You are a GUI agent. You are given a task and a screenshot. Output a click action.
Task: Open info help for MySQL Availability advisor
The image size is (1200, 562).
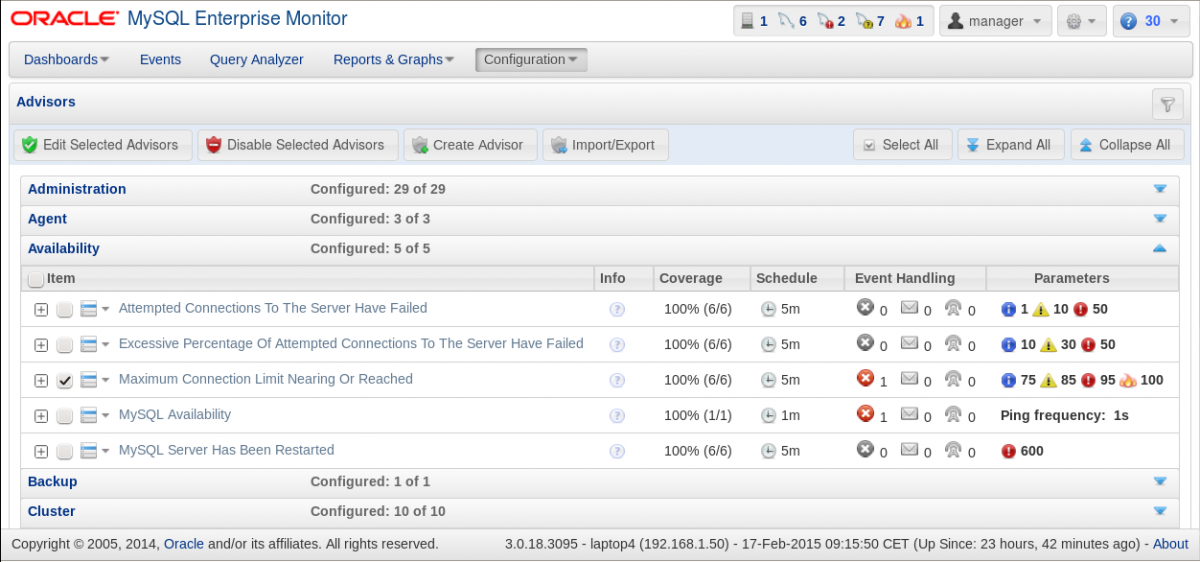click(x=617, y=416)
